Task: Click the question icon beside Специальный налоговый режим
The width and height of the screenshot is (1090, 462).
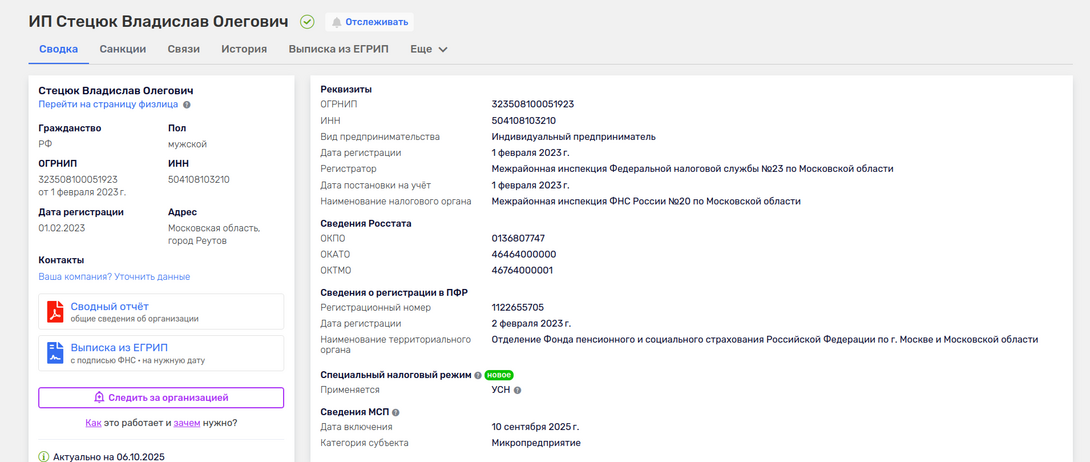Action: point(478,375)
